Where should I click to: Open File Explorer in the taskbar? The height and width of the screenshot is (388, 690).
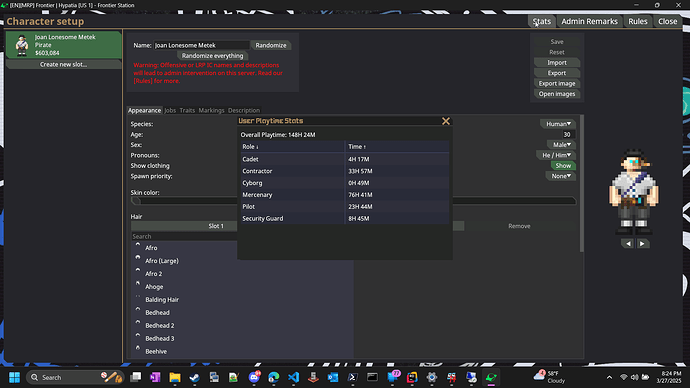[175, 377]
